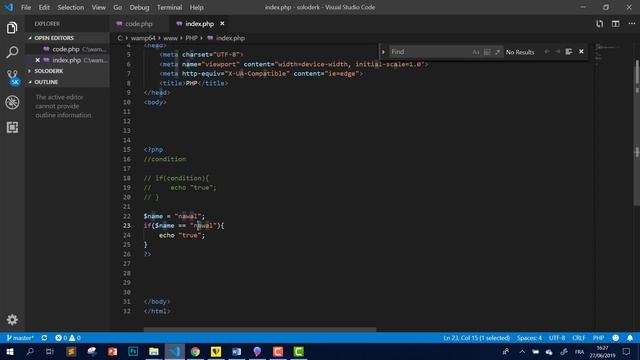The width and height of the screenshot is (640, 360).
Task: Expand Replace mode in Find widget
Action: pyautogui.click(x=383, y=52)
